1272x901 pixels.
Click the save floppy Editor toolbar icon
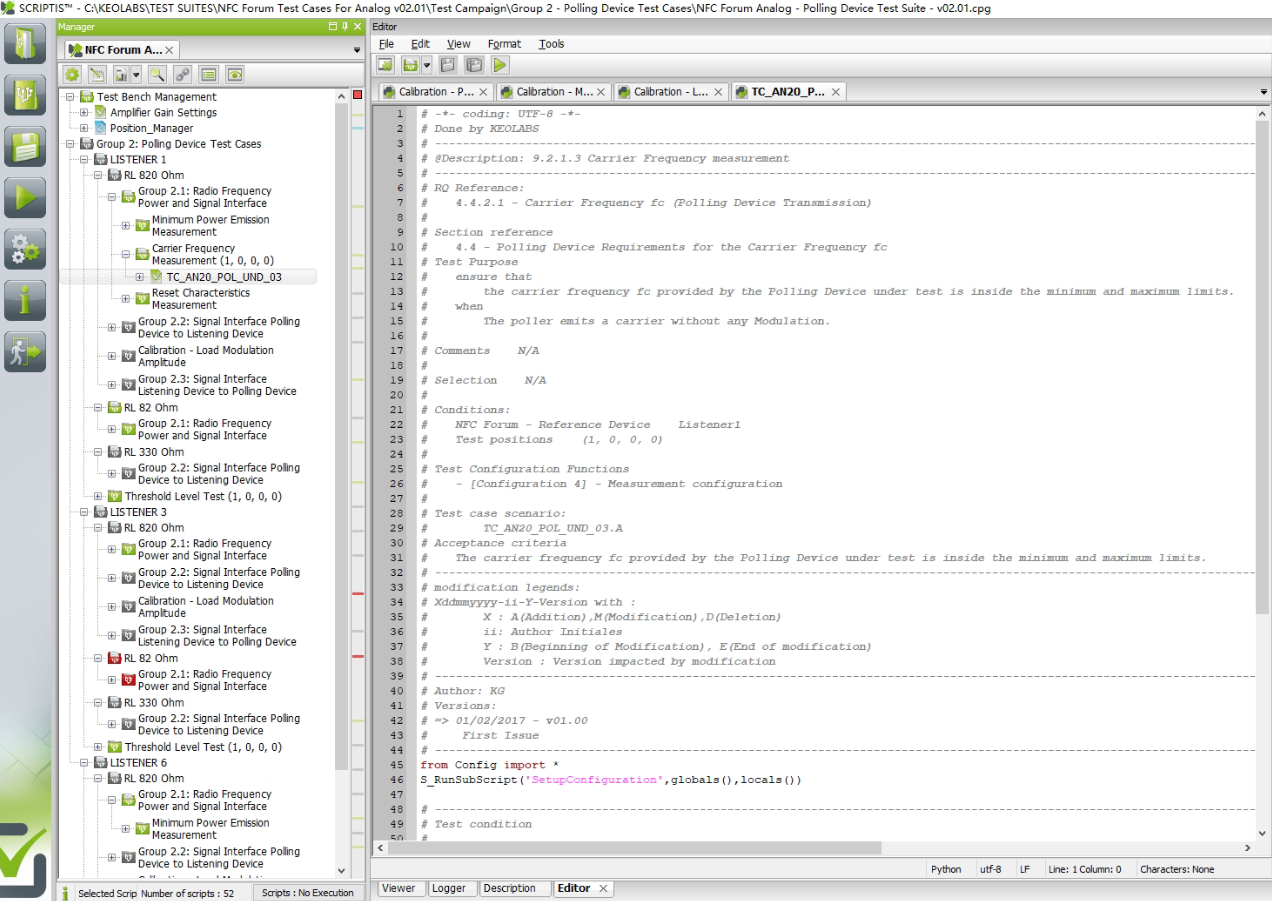[x=448, y=65]
